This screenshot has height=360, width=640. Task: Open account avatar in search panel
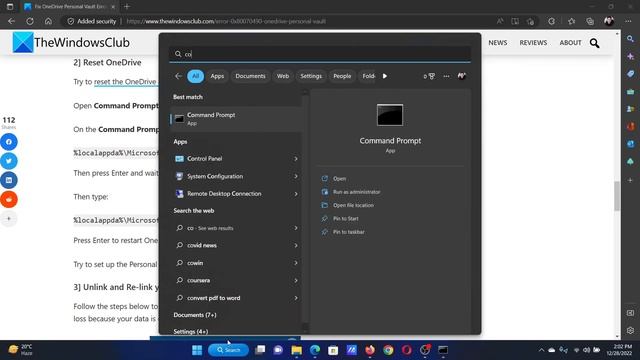(x=462, y=76)
